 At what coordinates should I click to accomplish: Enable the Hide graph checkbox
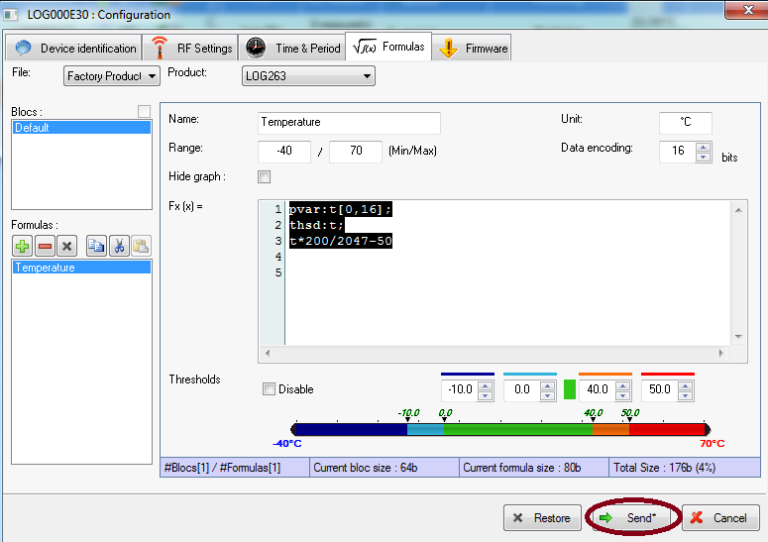(264, 177)
